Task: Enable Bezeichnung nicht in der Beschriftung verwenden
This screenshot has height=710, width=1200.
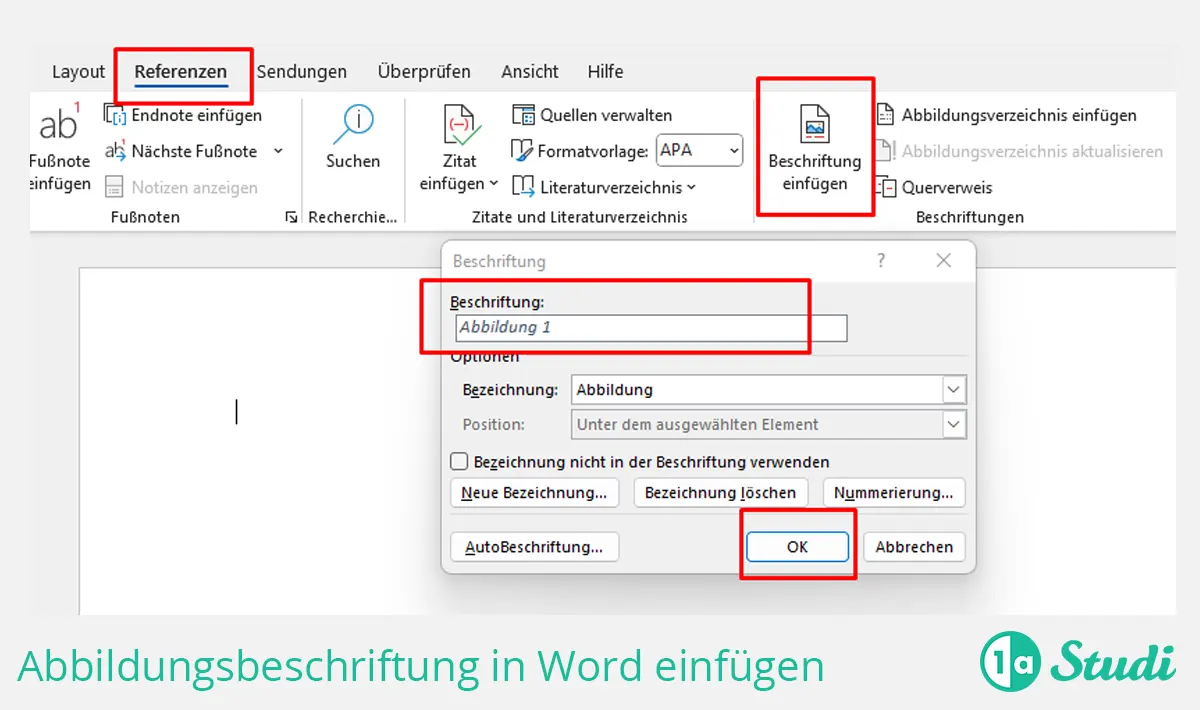Action: (x=459, y=461)
